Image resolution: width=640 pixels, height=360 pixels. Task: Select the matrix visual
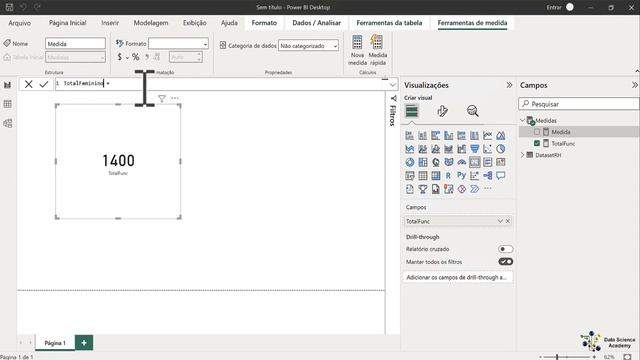436,176
